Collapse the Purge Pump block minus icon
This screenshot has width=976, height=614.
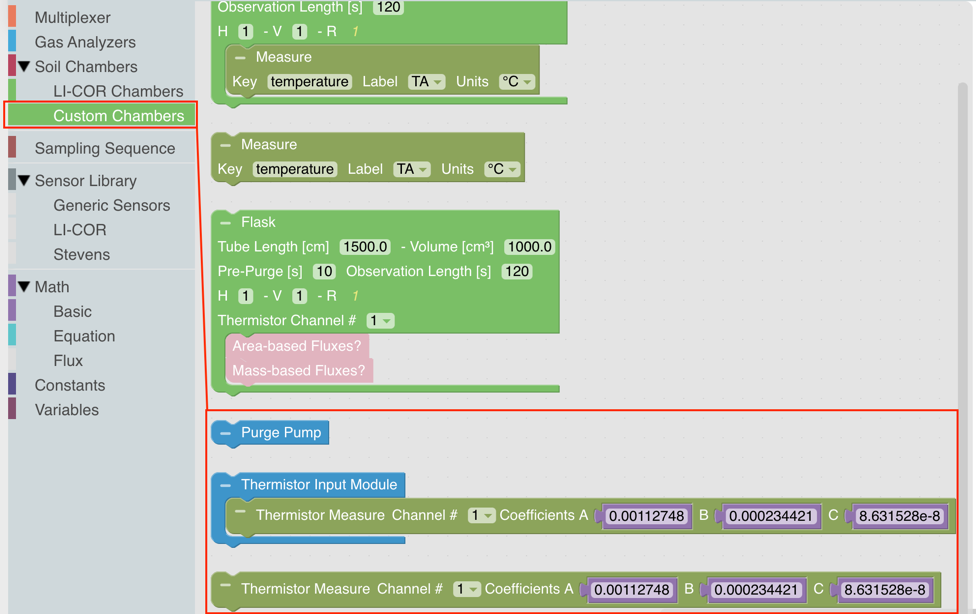226,433
